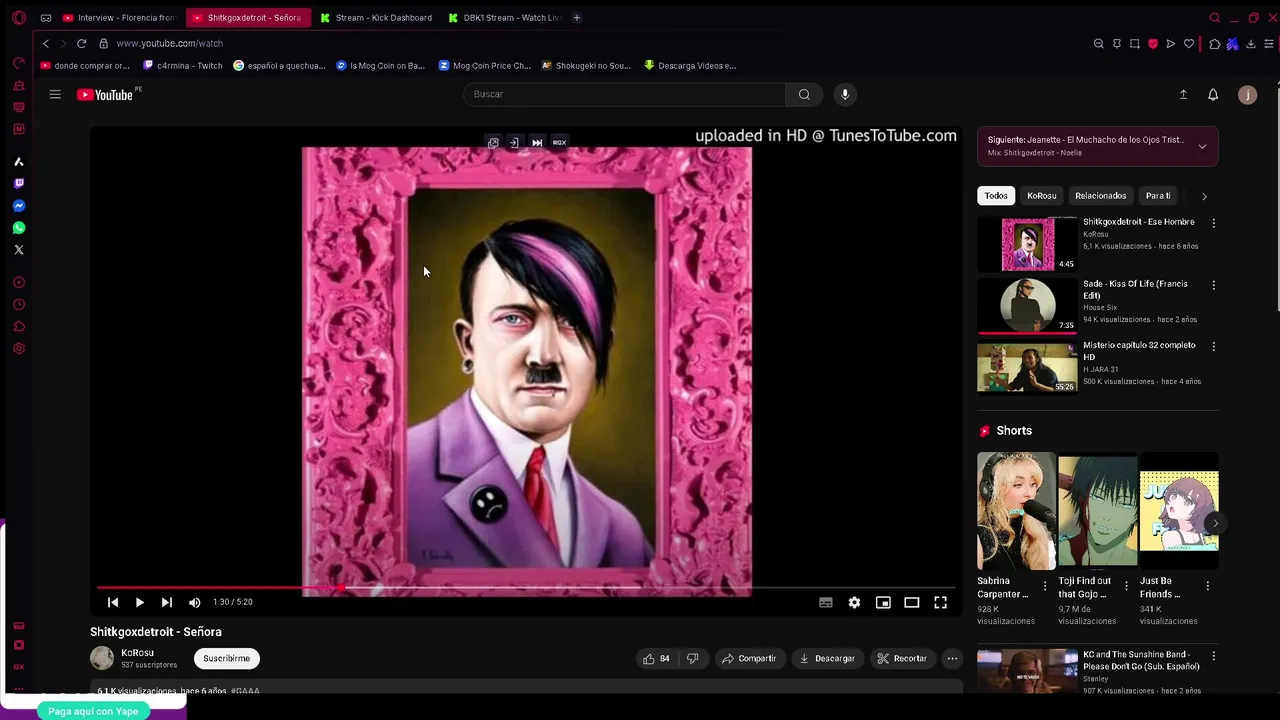Open YouTube guide hamburger menu
Screen dimensions: 1280x720
(x=55, y=94)
